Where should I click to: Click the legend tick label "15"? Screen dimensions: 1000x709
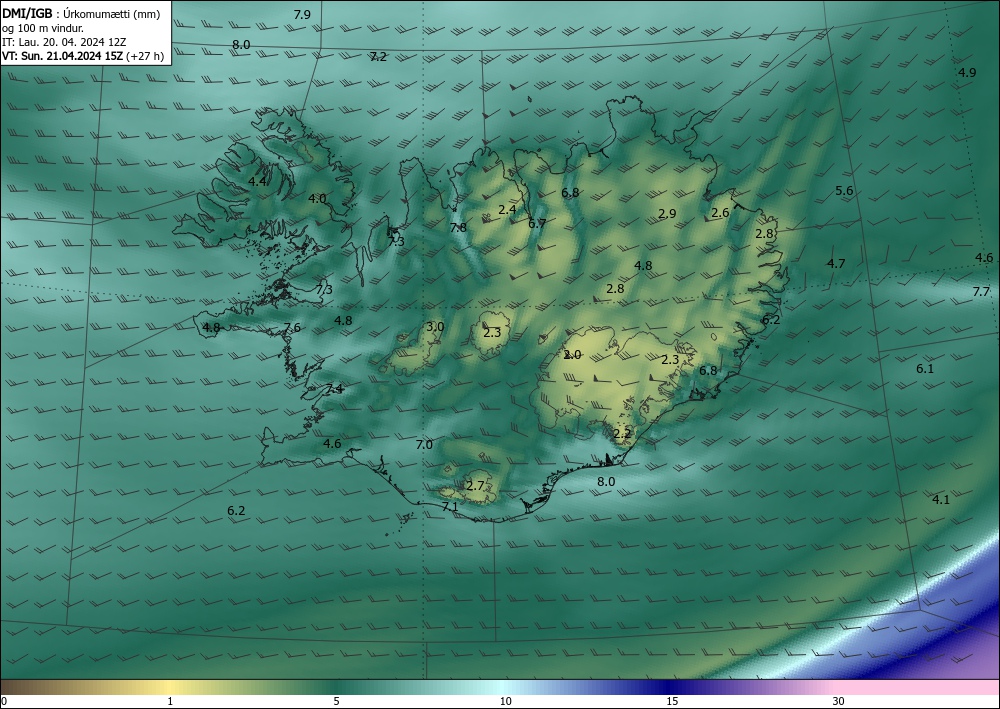point(672,701)
